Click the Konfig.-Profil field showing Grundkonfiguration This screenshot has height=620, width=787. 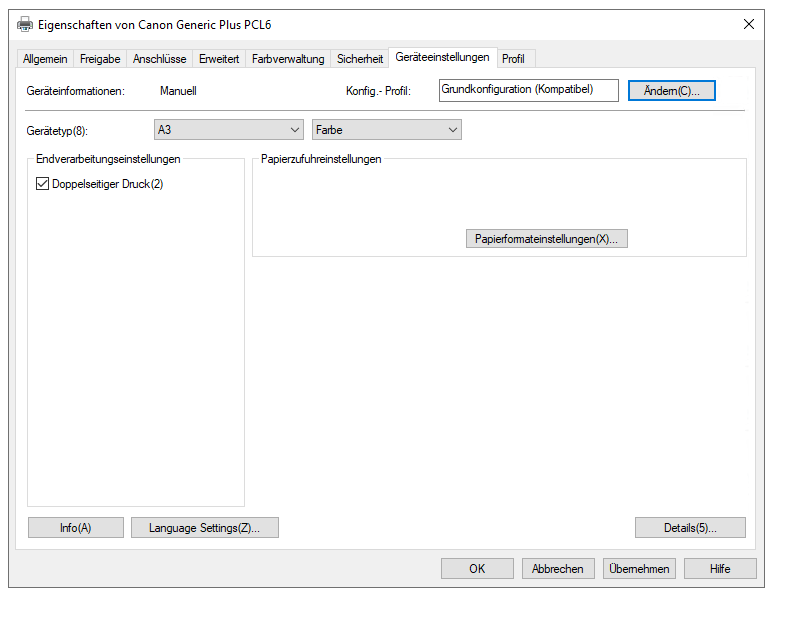529,90
